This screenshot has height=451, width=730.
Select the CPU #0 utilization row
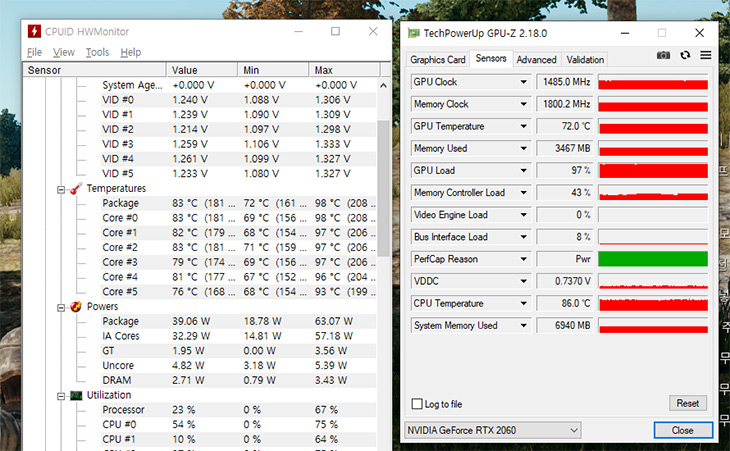(238, 424)
